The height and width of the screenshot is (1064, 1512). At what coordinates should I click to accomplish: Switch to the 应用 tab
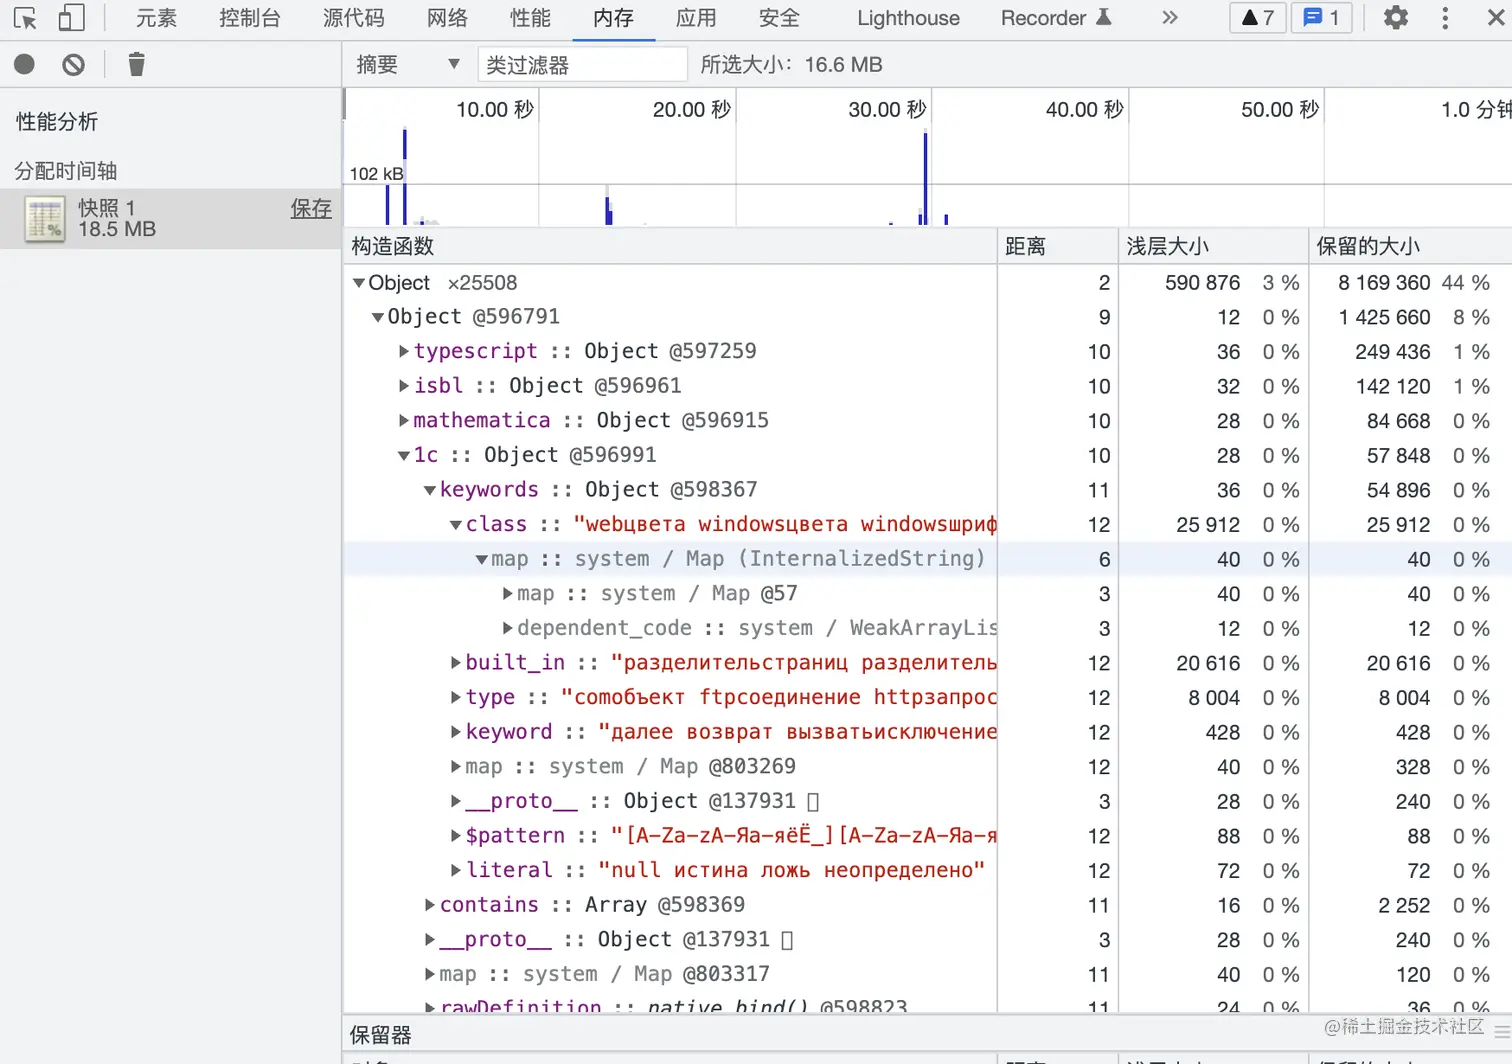tap(696, 18)
